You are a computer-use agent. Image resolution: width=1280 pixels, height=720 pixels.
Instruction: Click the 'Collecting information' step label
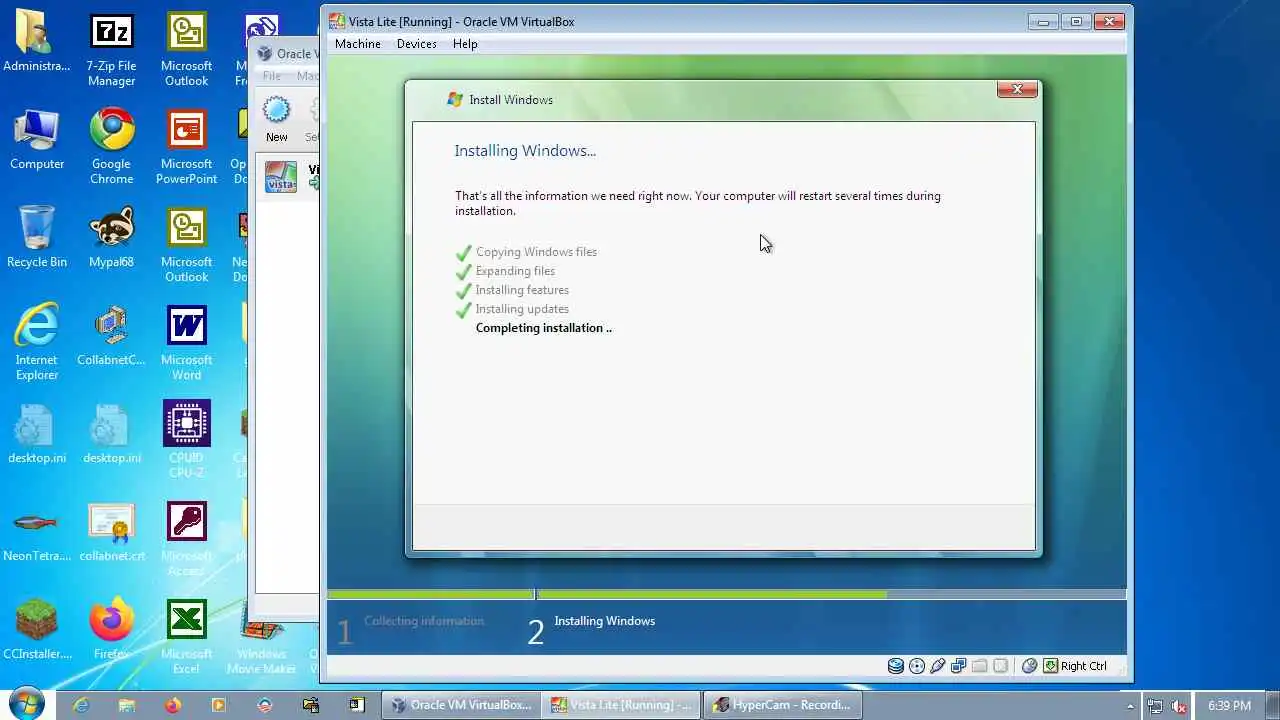pyautogui.click(x=424, y=621)
